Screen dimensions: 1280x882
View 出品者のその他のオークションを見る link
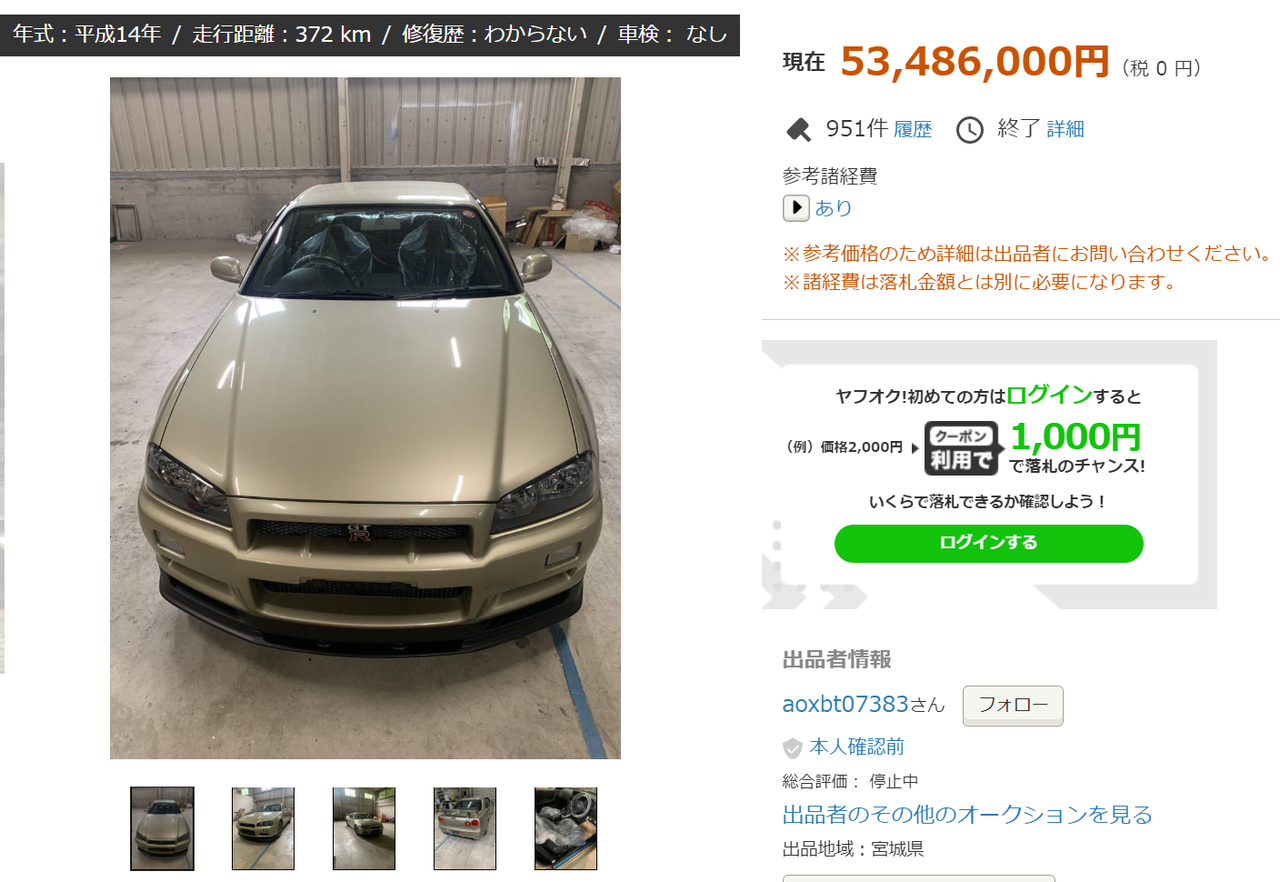coord(967,814)
